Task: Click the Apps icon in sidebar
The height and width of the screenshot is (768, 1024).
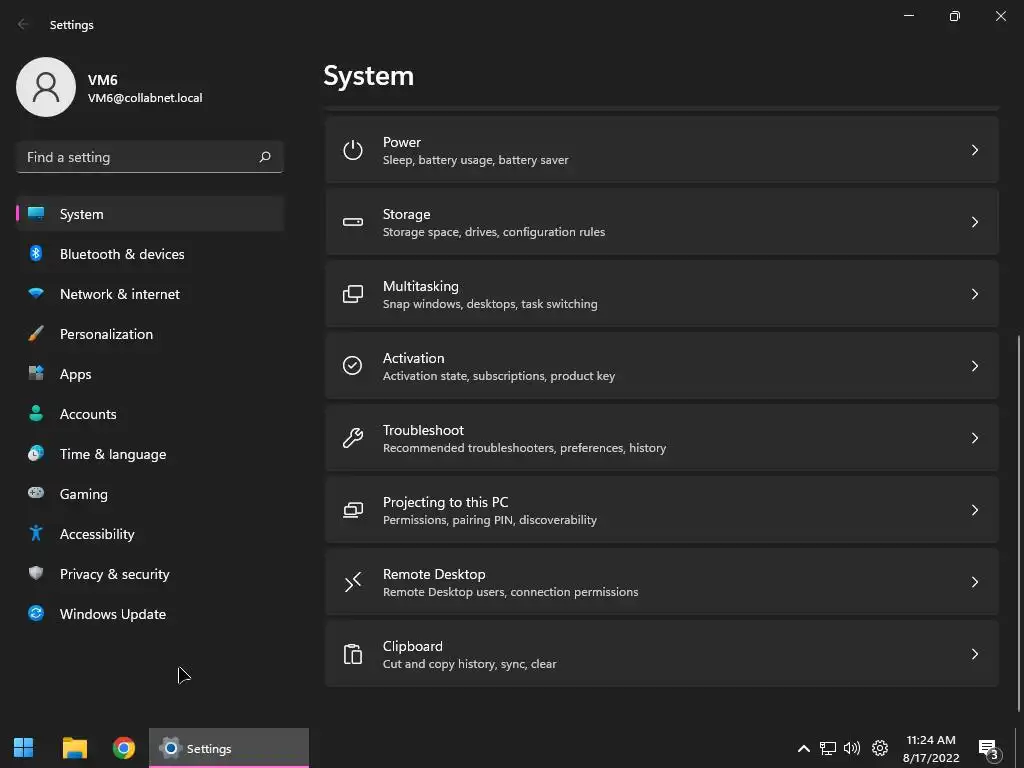Action: point(36,374)
